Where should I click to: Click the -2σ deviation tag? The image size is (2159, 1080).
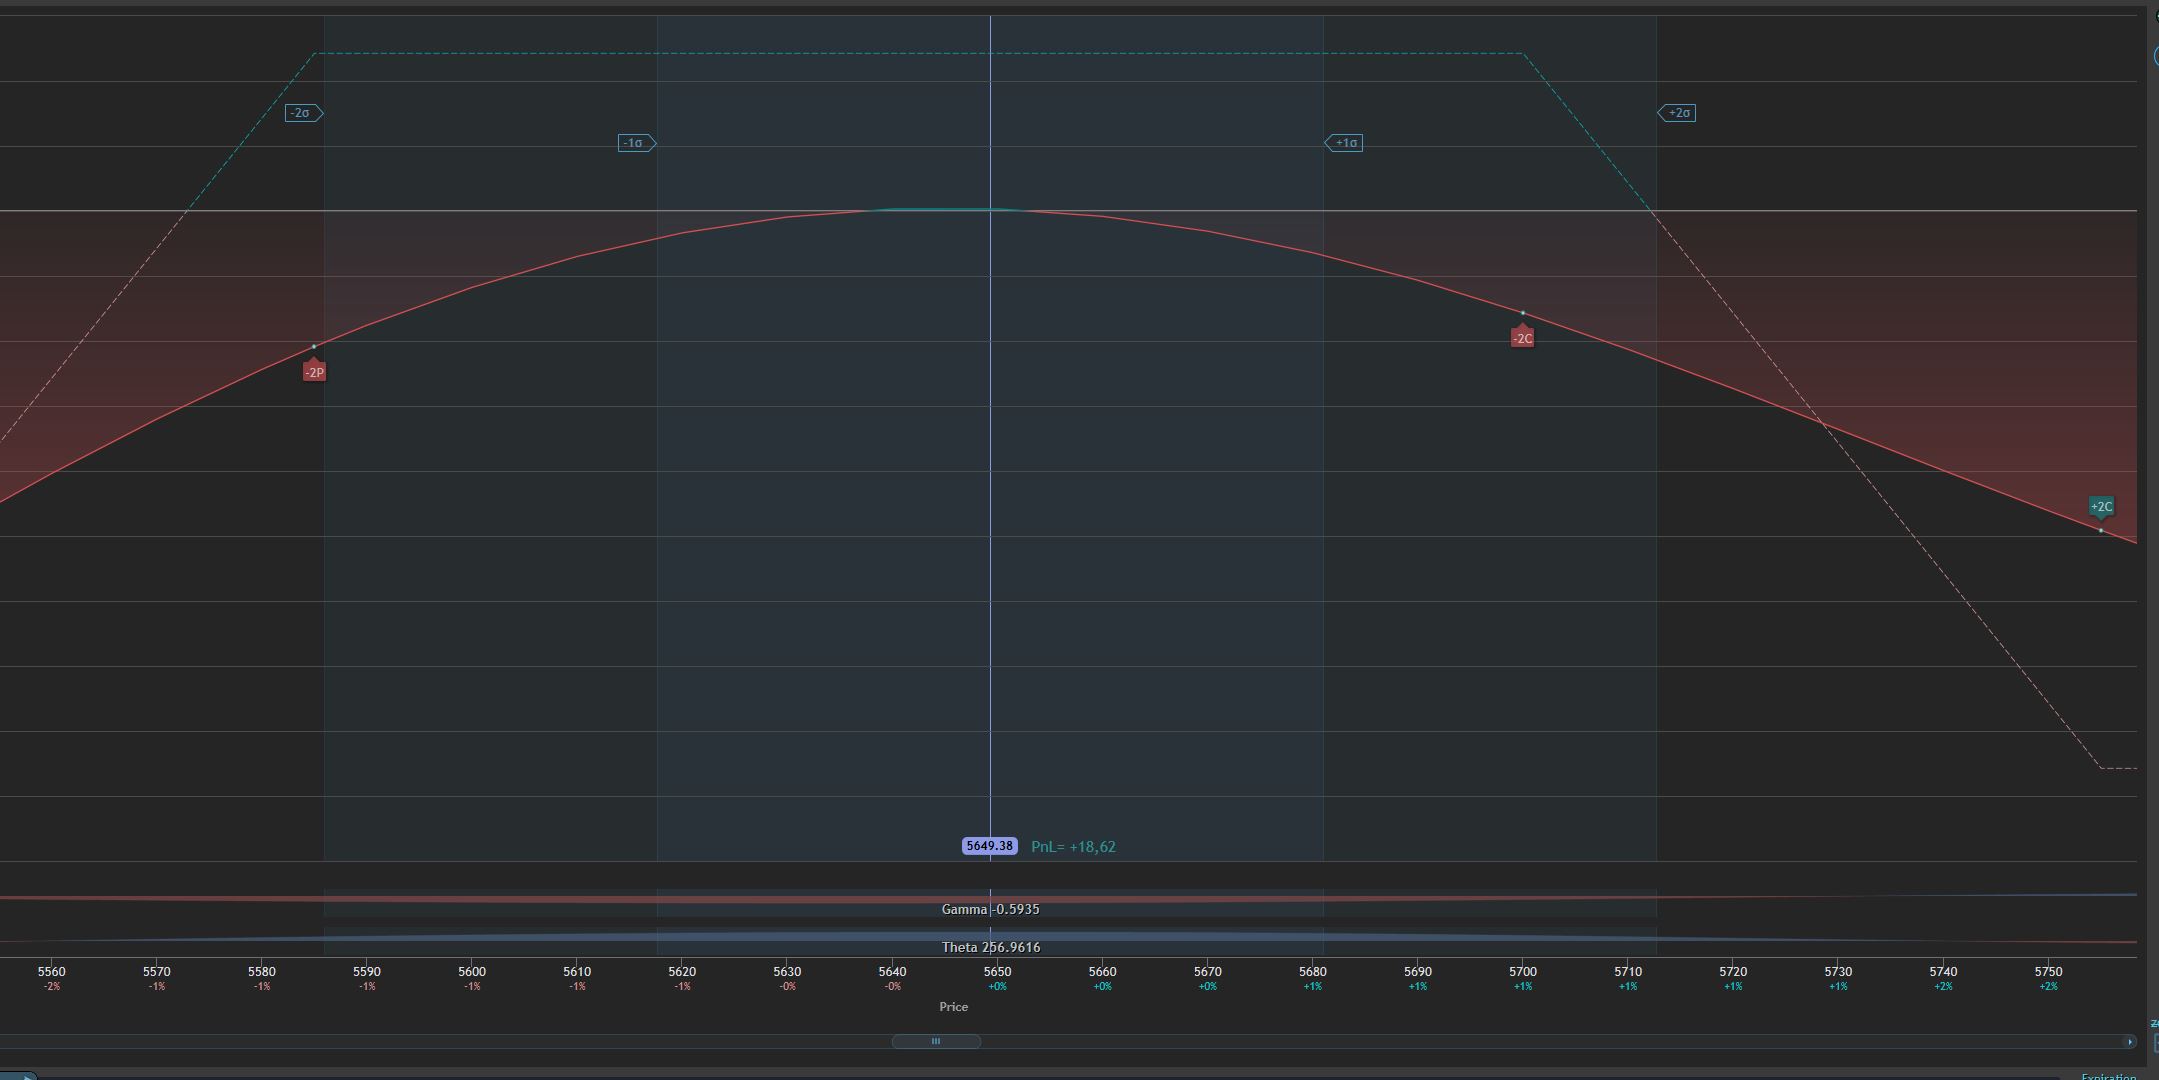(302, 113)
